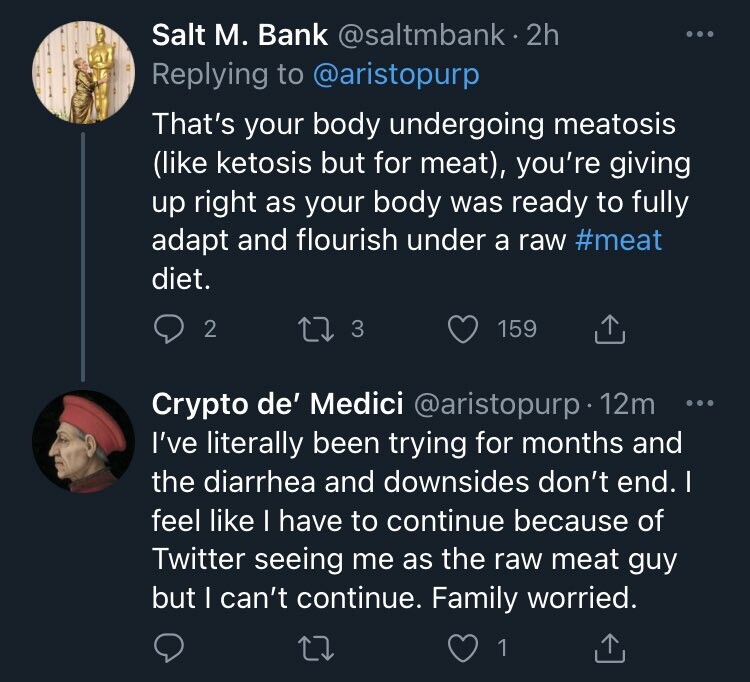This screenshot has width=750, height=682.
Task: Go to the Crypto de' Medici display name
Action: pos(277,404)
